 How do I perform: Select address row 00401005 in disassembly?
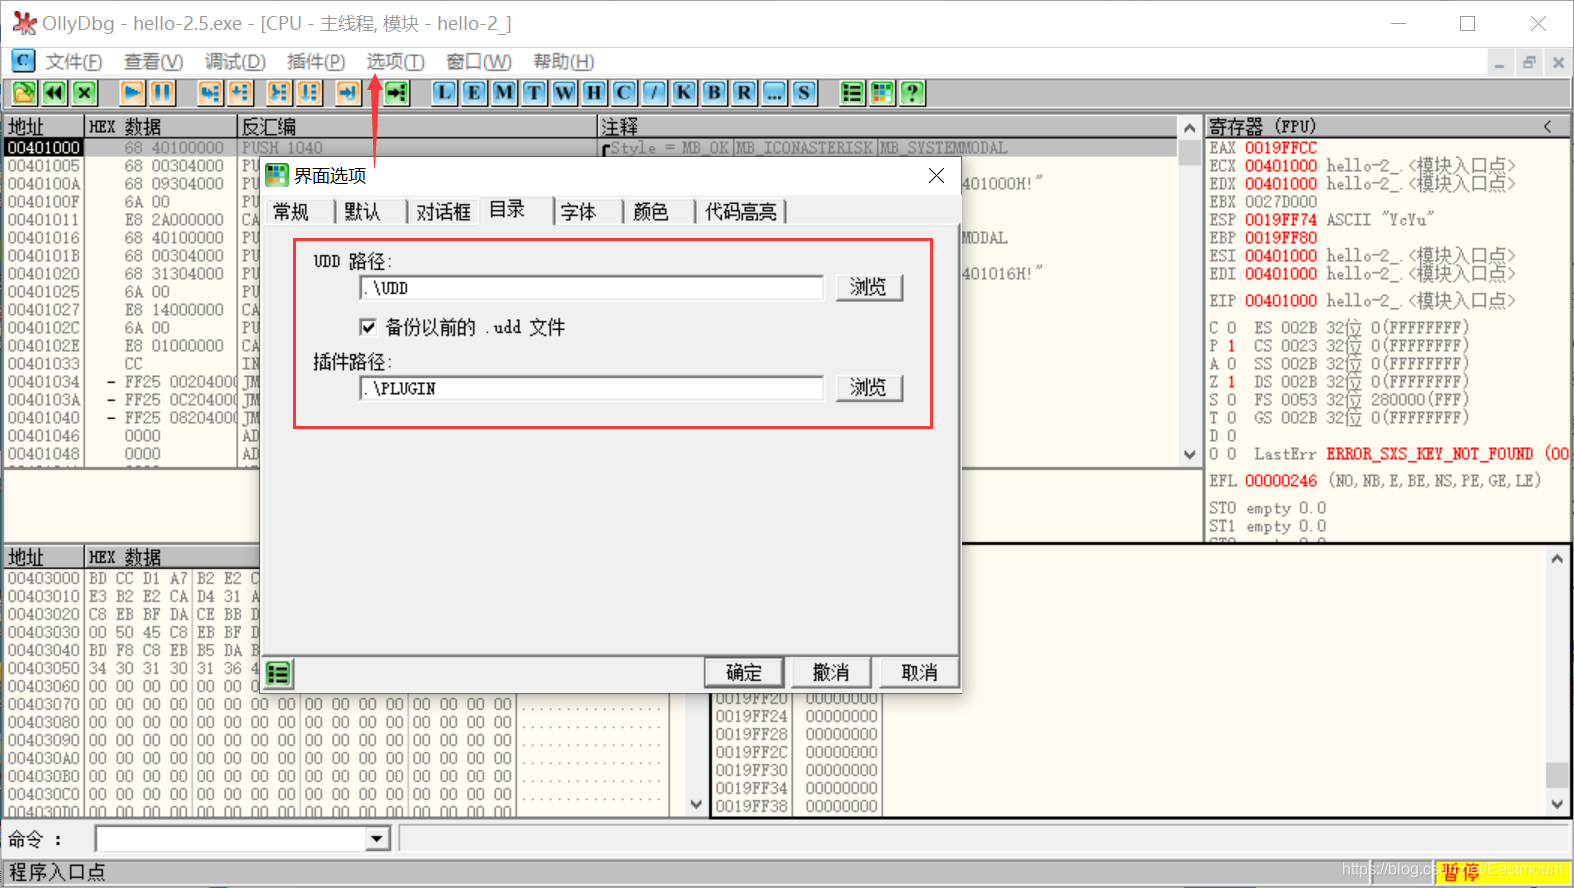pyautogui.click(x=44, y=166)
